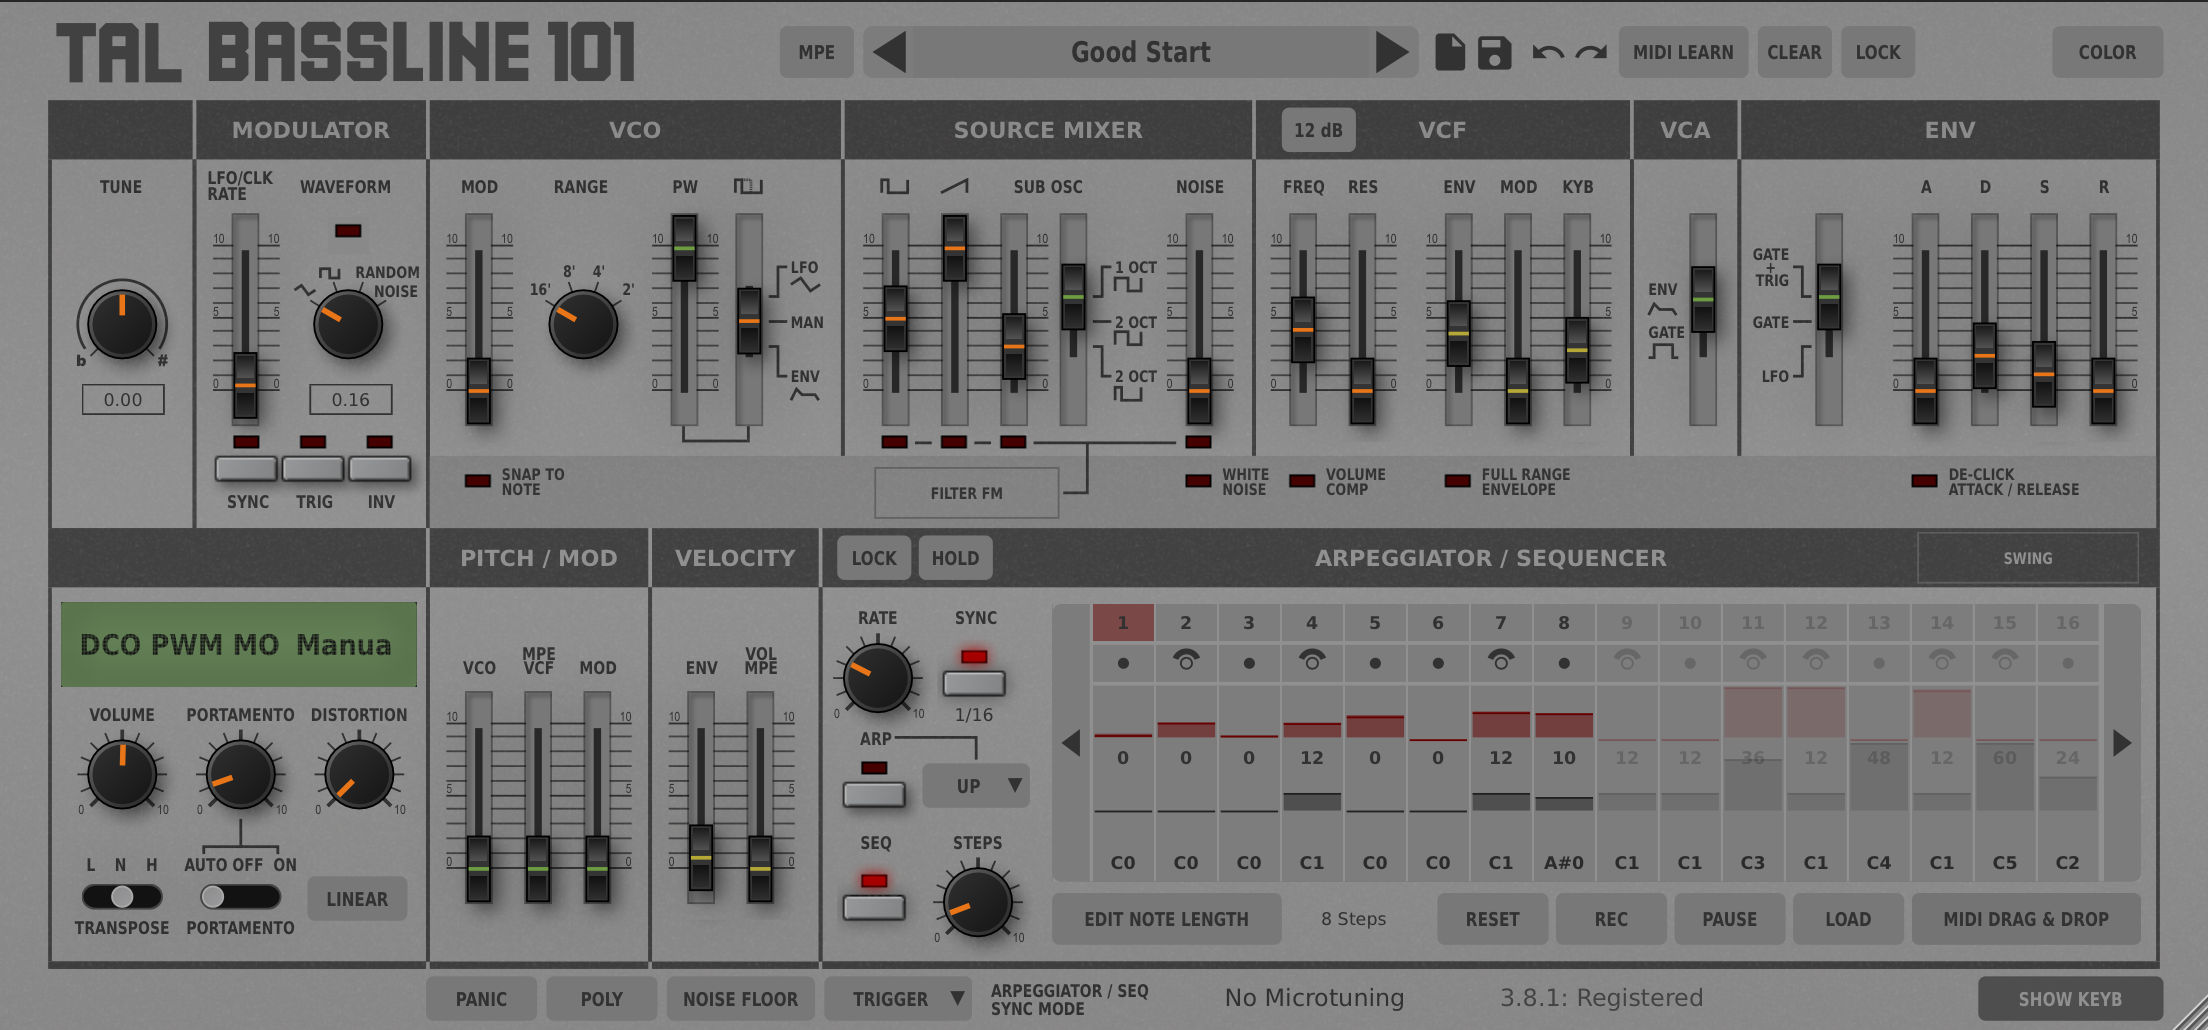Toggle the modulator SYNC button
The height and width of the screenshot is (1030, 2208).
[246, 468]
